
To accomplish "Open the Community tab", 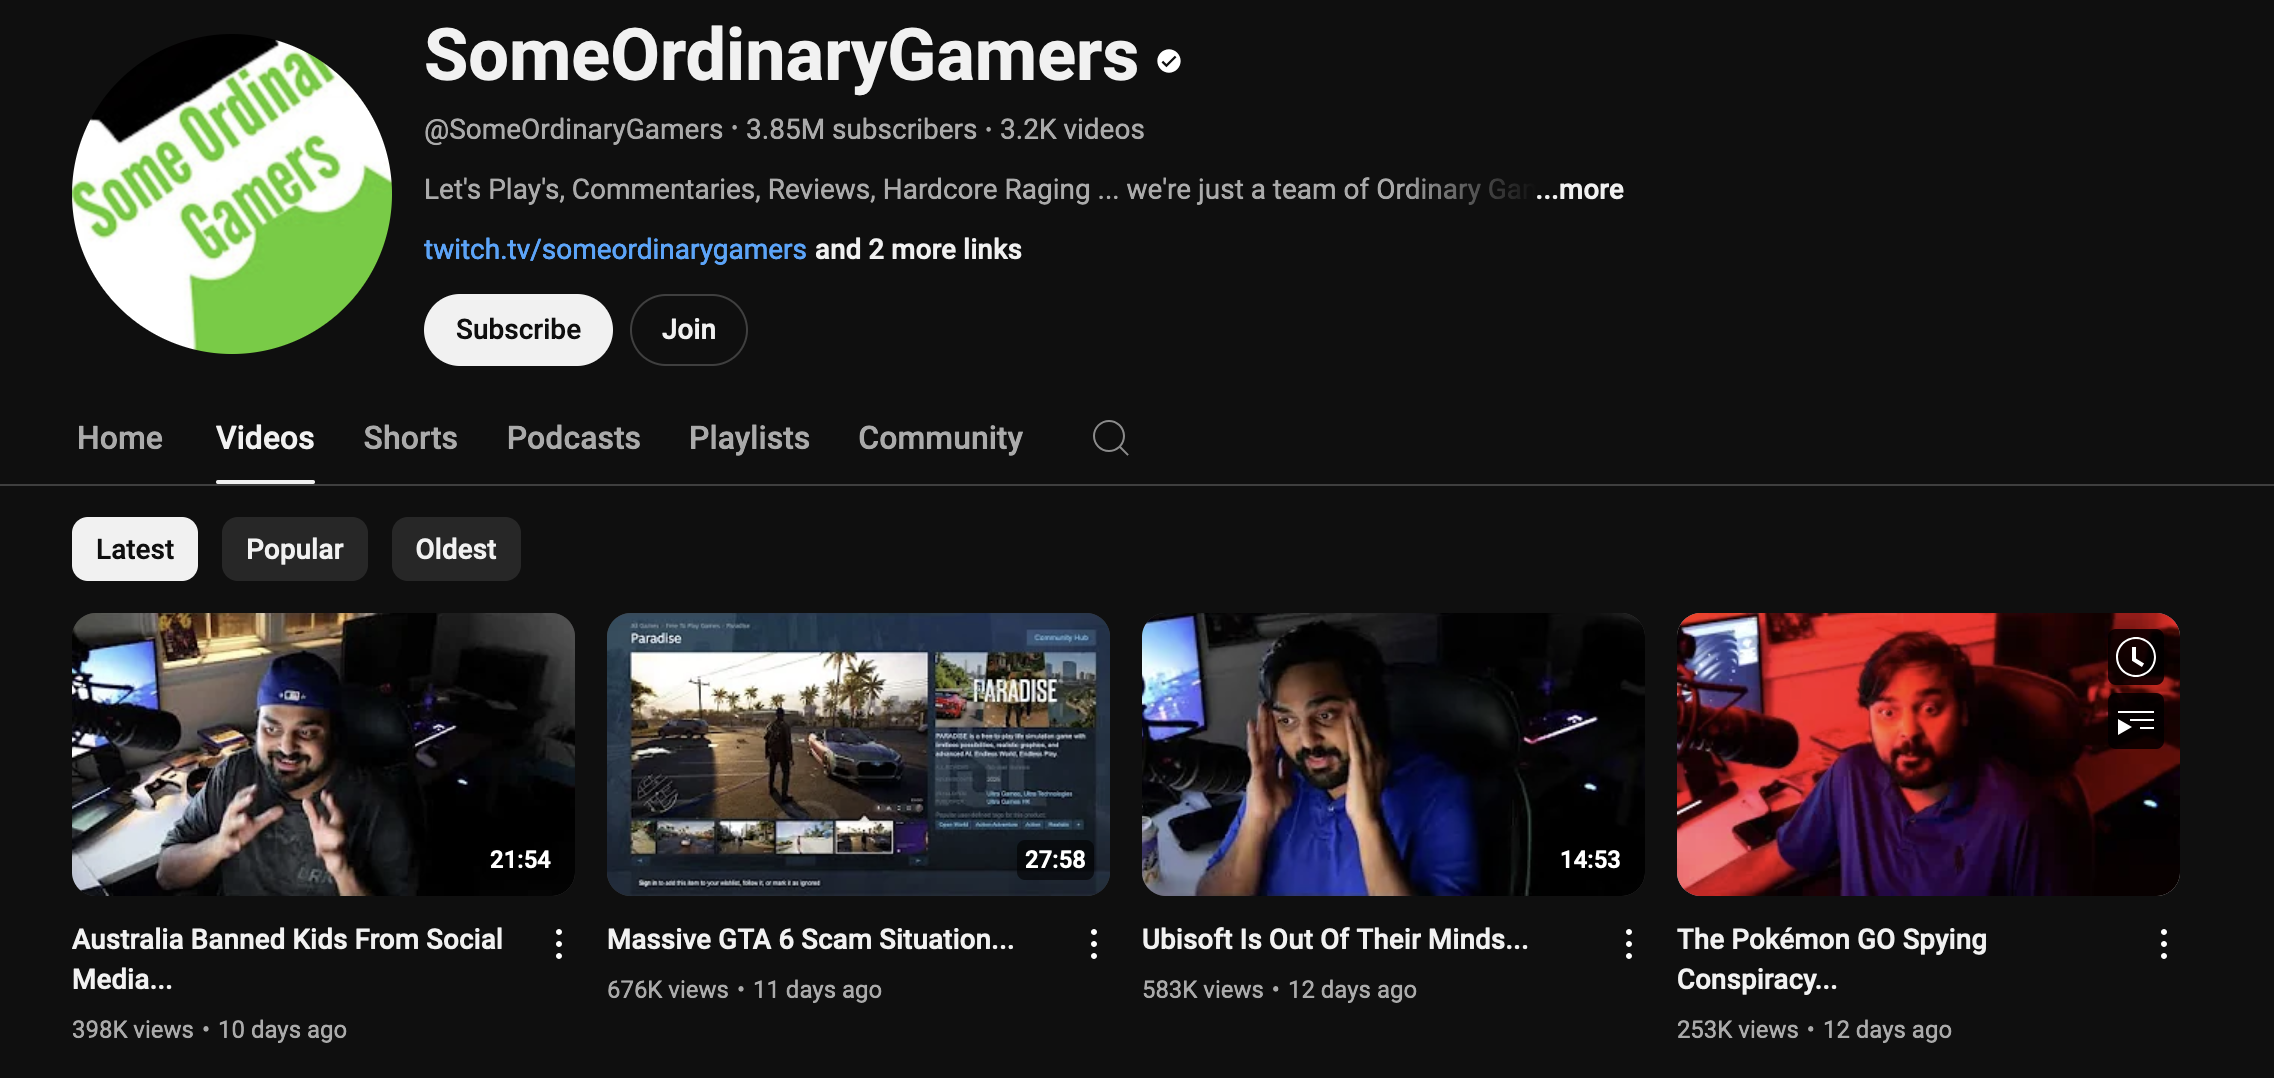I will point(940,438).
